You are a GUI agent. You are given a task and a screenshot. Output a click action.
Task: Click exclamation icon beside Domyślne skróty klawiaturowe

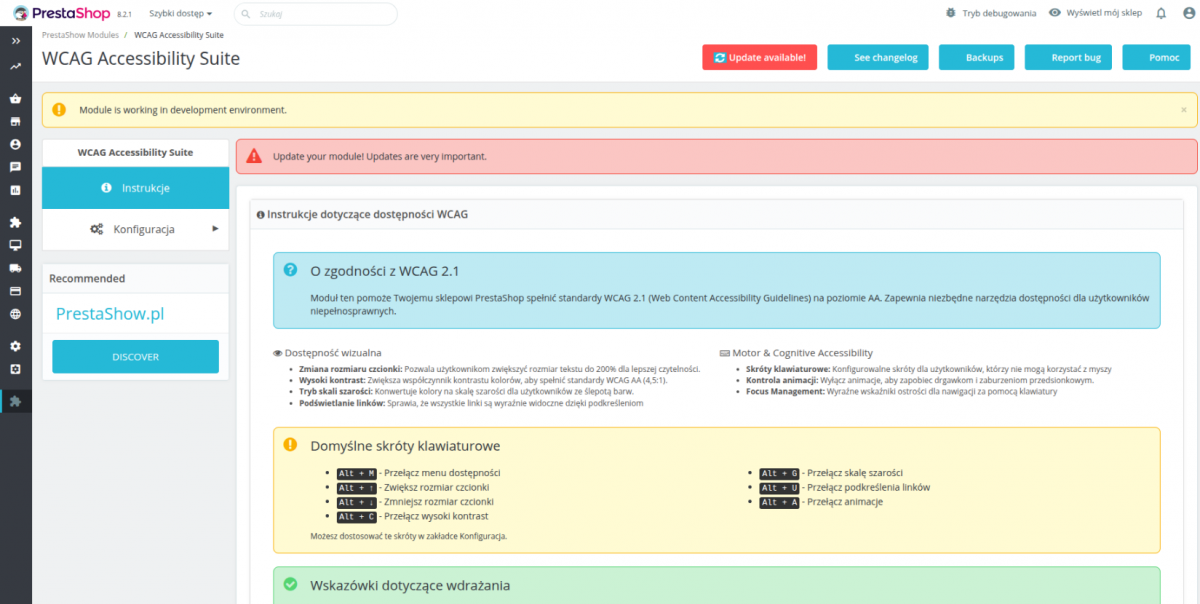(290, 445)
